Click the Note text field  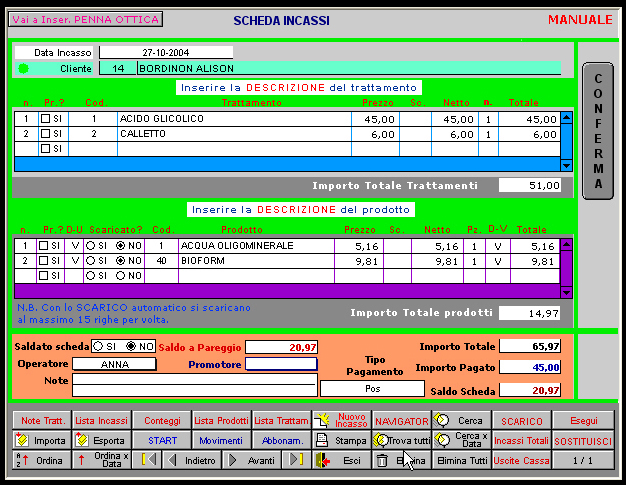point(195,385)
